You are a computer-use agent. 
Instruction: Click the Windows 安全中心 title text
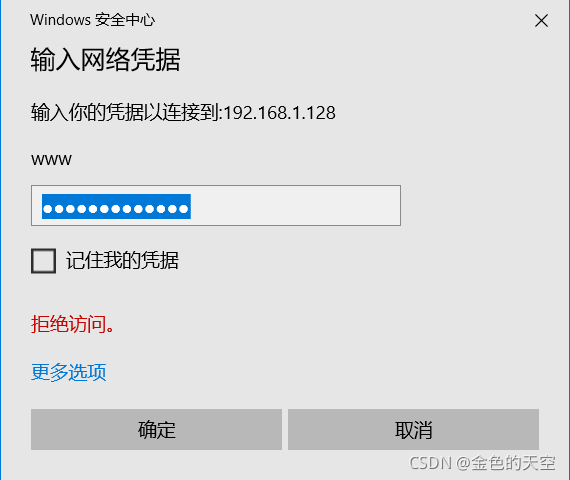(93, 20)
